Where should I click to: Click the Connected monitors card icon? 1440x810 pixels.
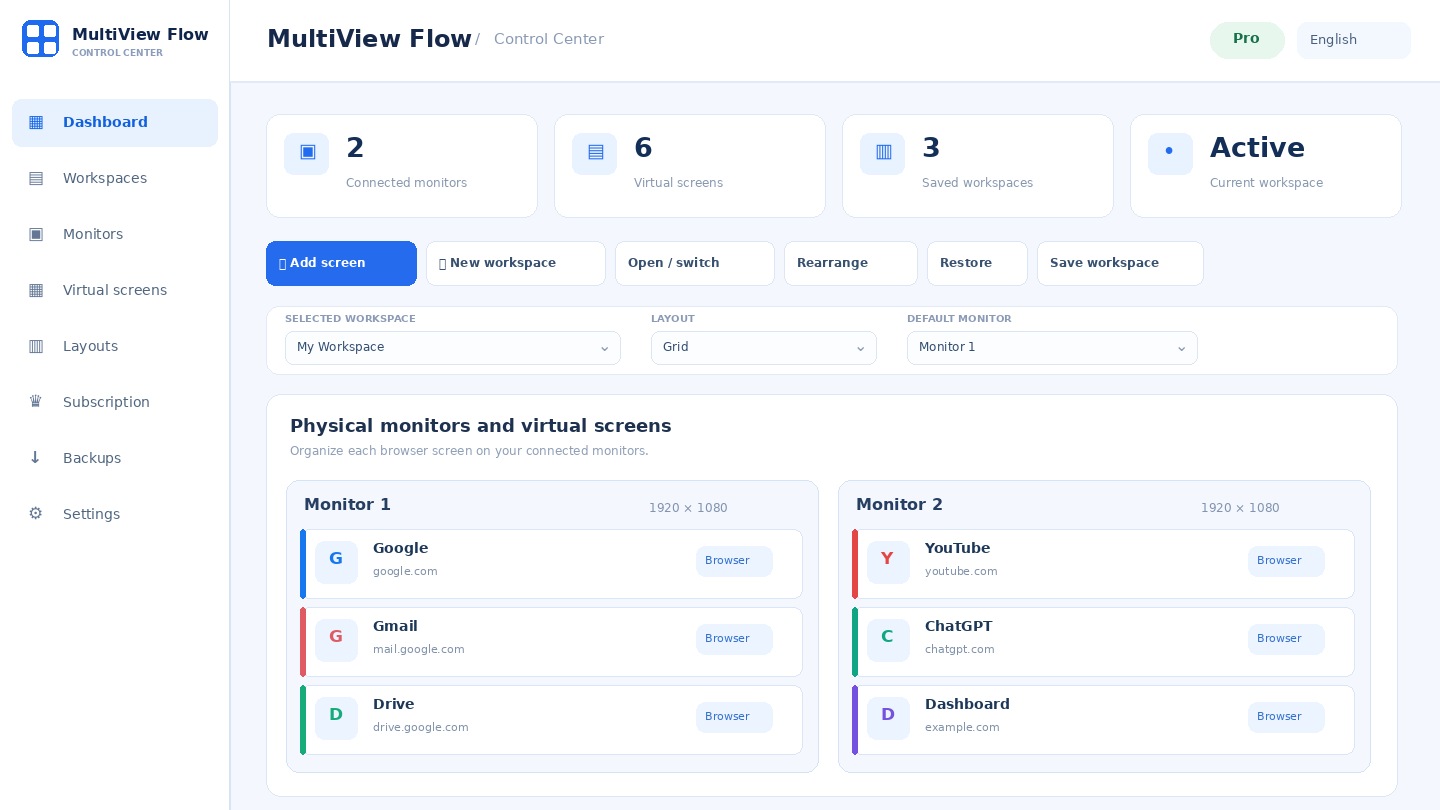(x=306, y=154)
